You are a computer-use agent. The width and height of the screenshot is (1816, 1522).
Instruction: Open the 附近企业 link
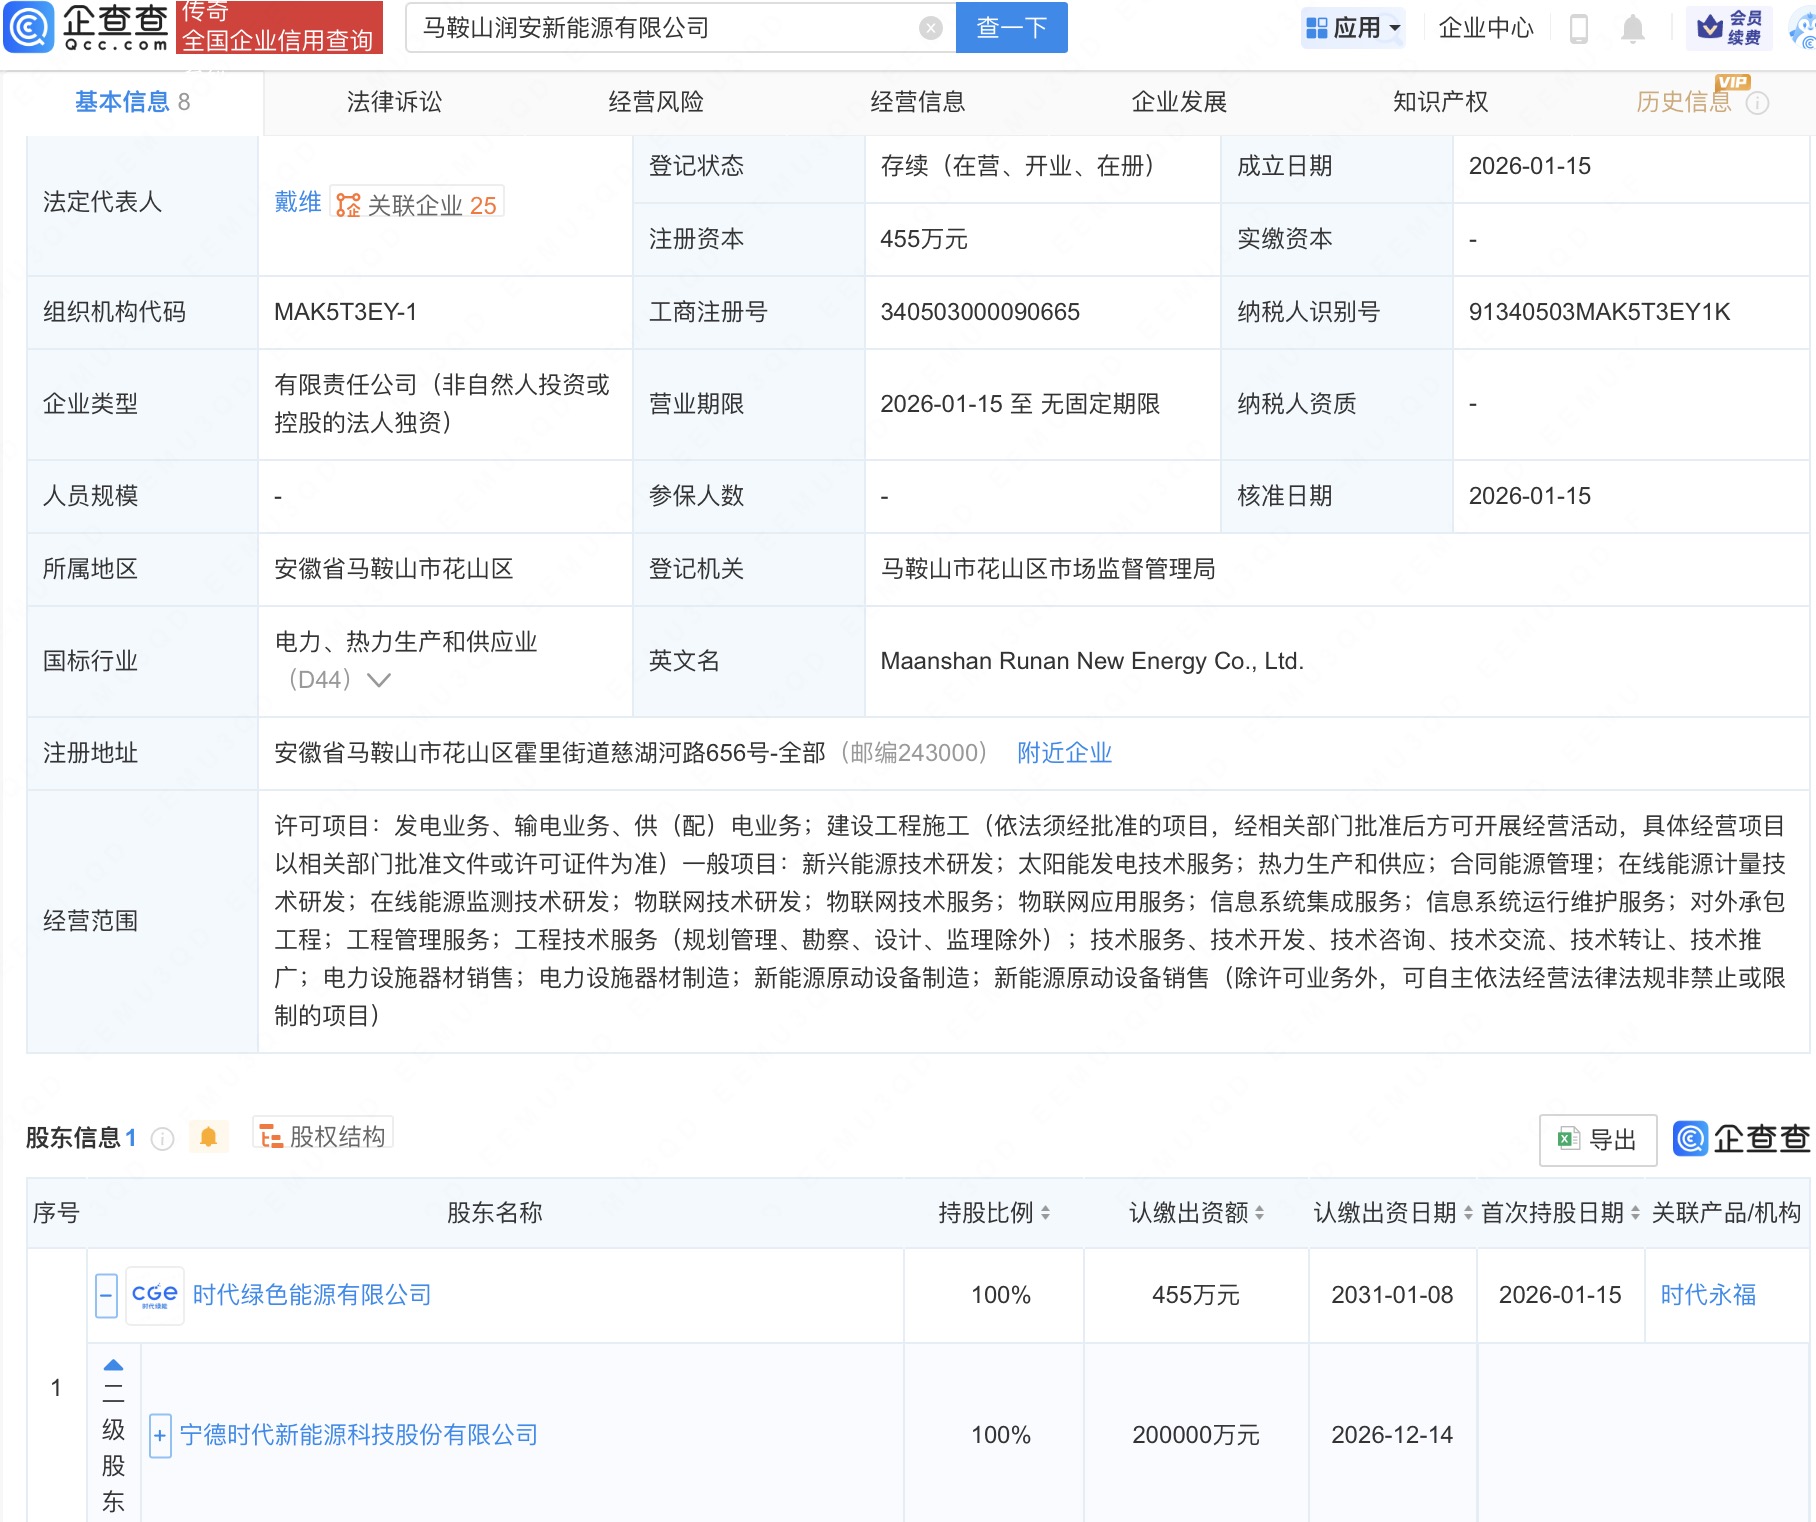pos(1063,753)
